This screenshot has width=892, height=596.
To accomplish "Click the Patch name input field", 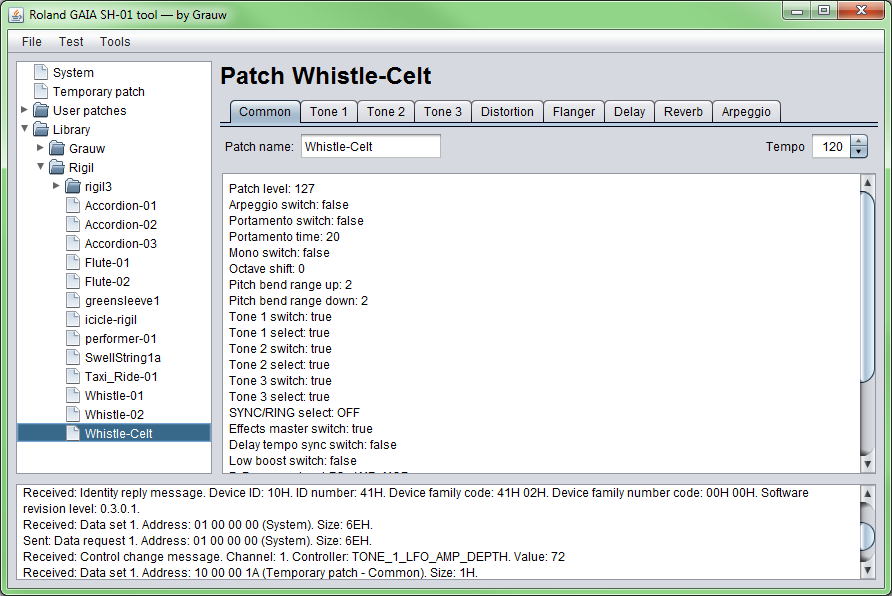I will (x=370, y=146).
